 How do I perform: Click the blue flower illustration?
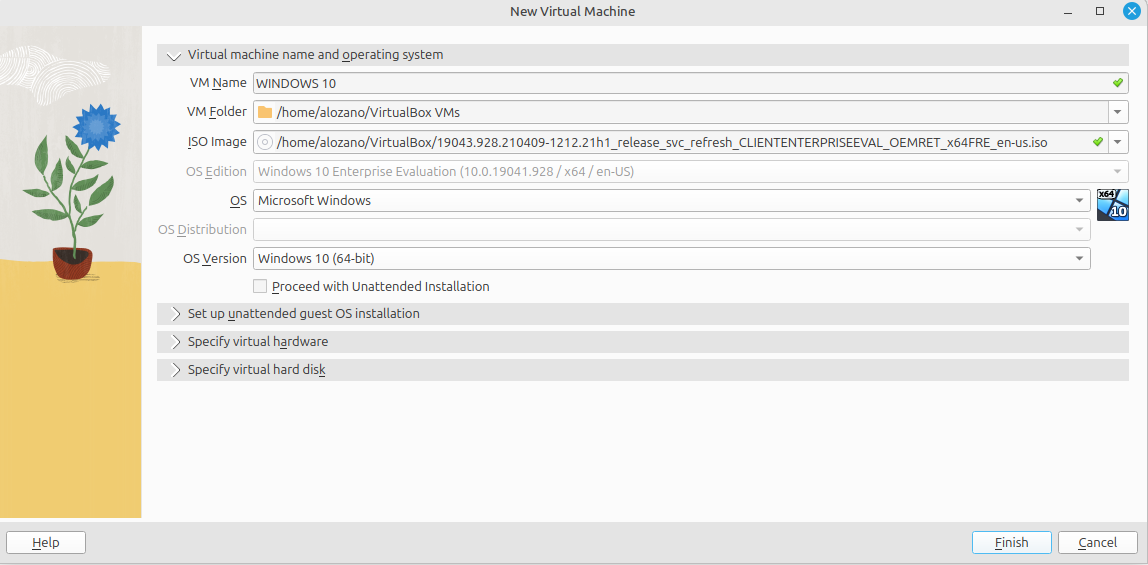[x=97, y=125]
